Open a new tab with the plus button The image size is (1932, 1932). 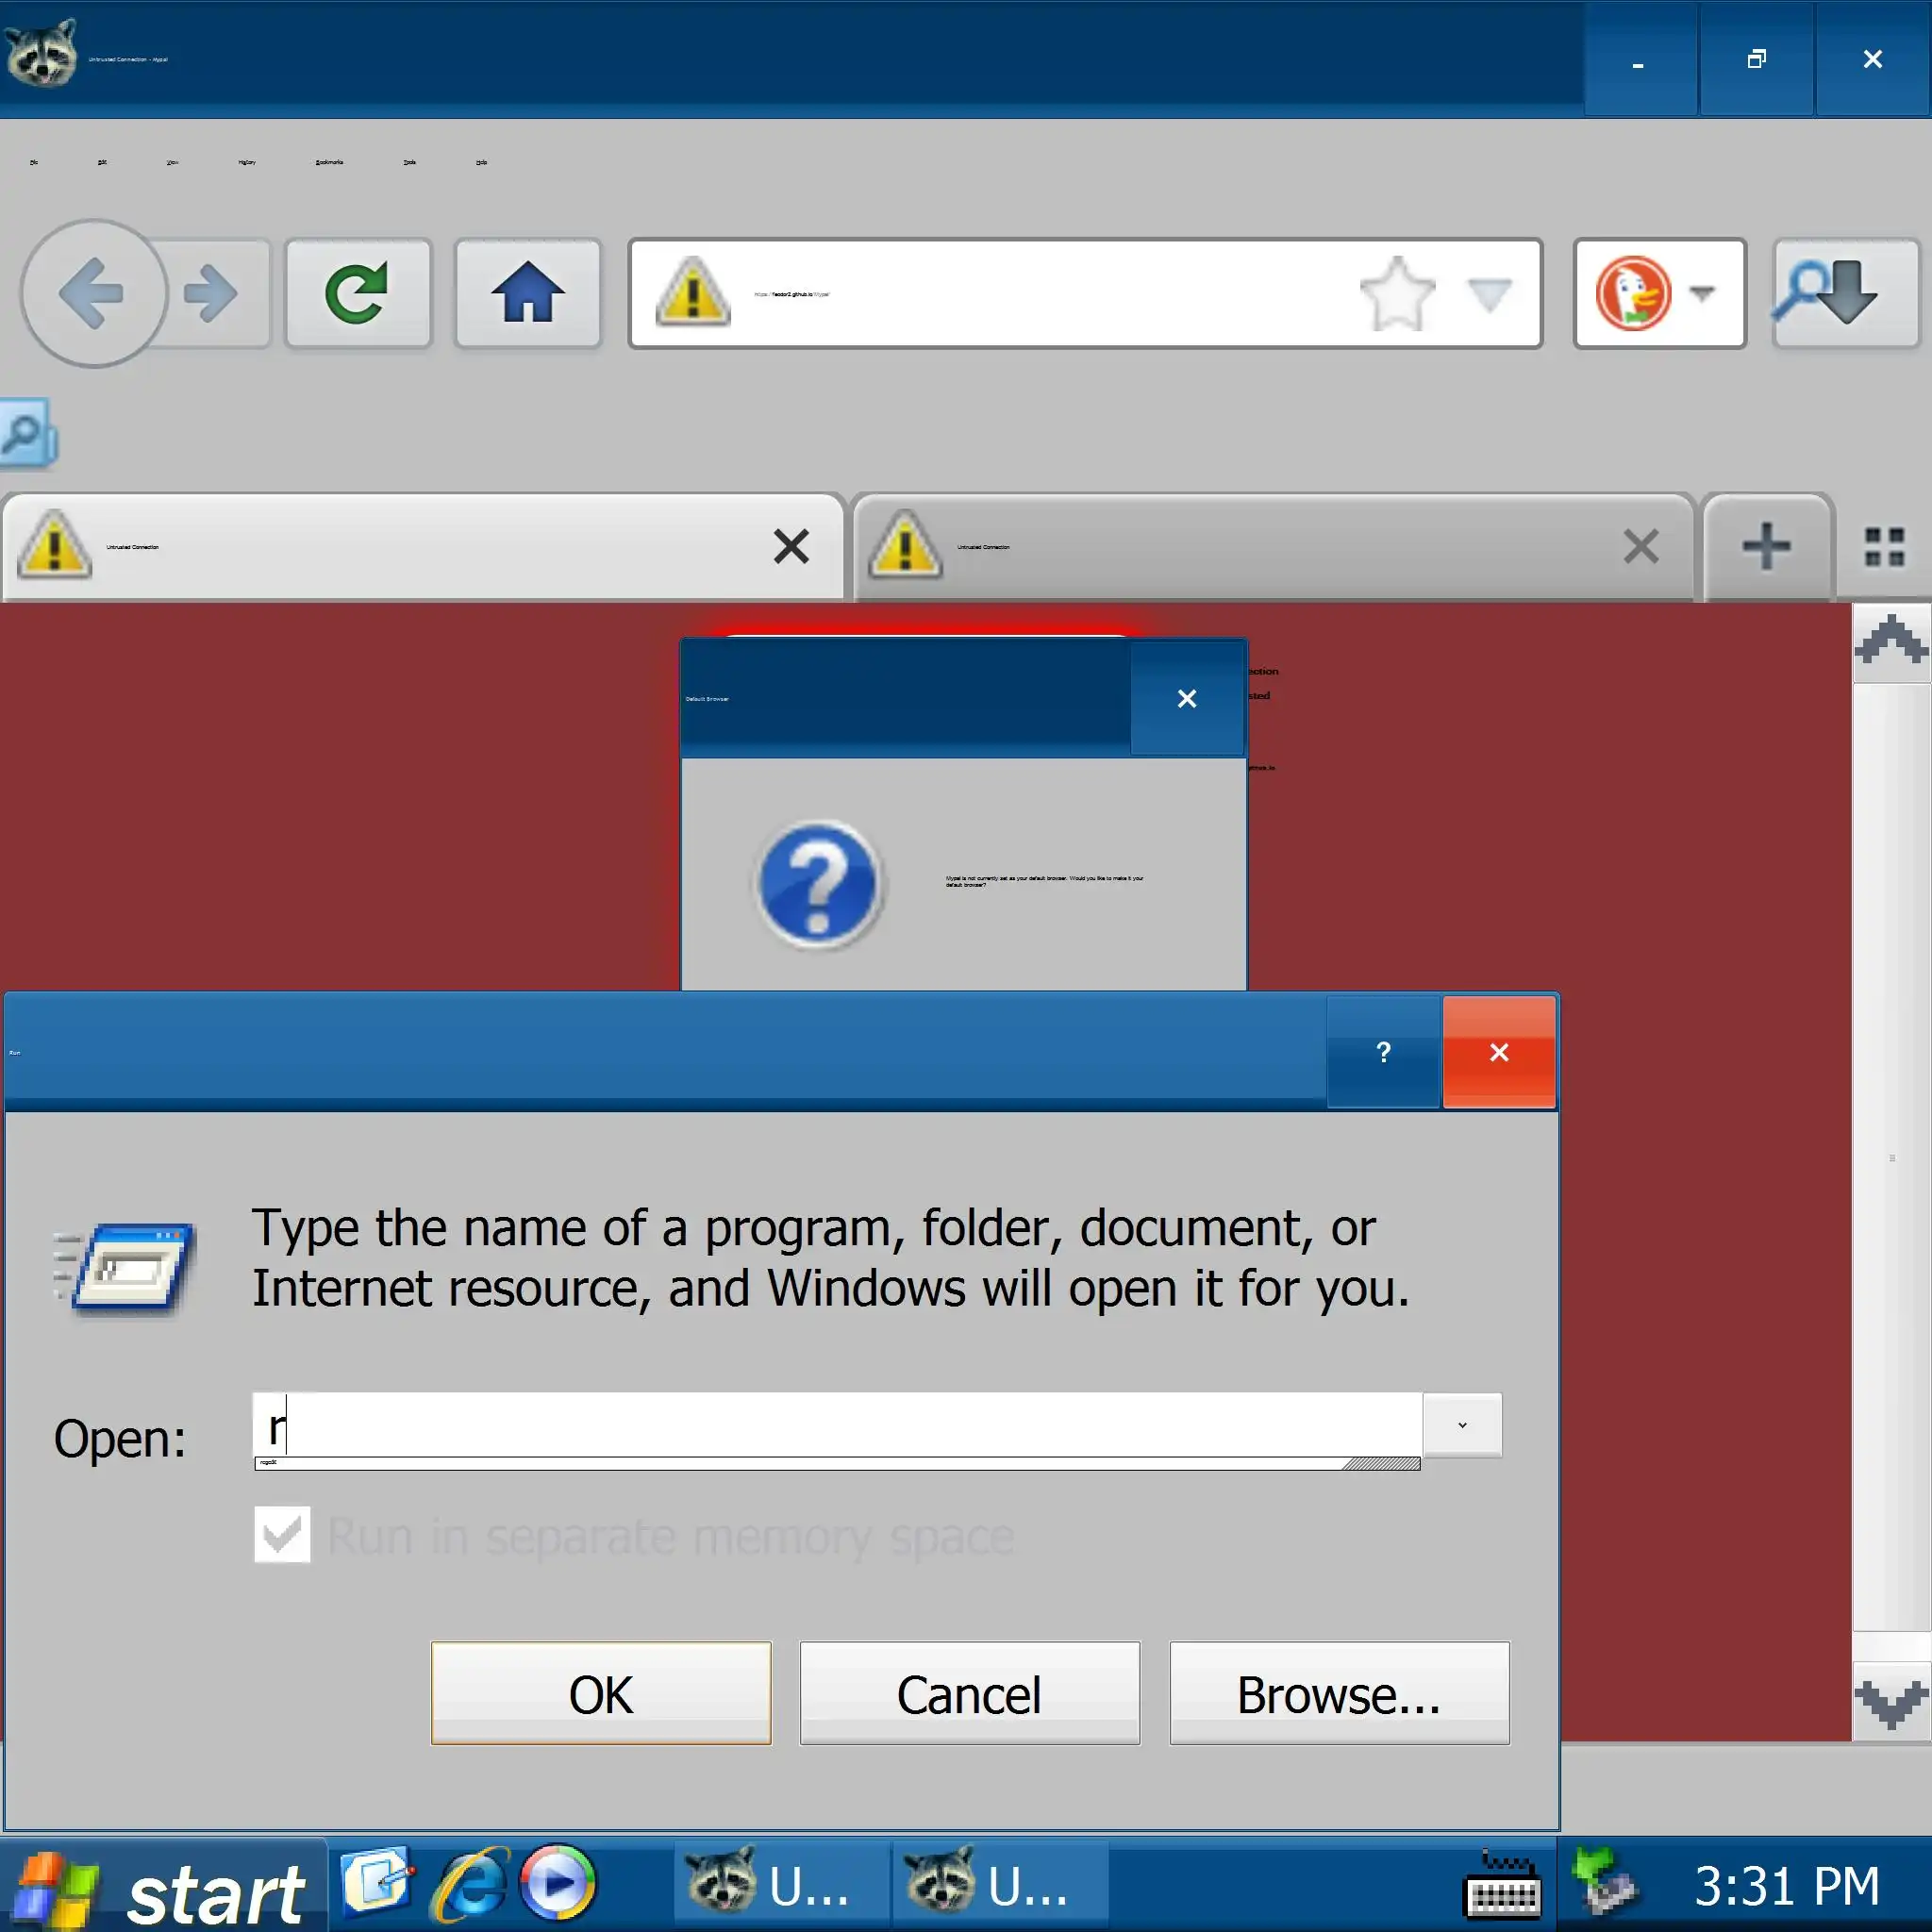coord(1766,547)
